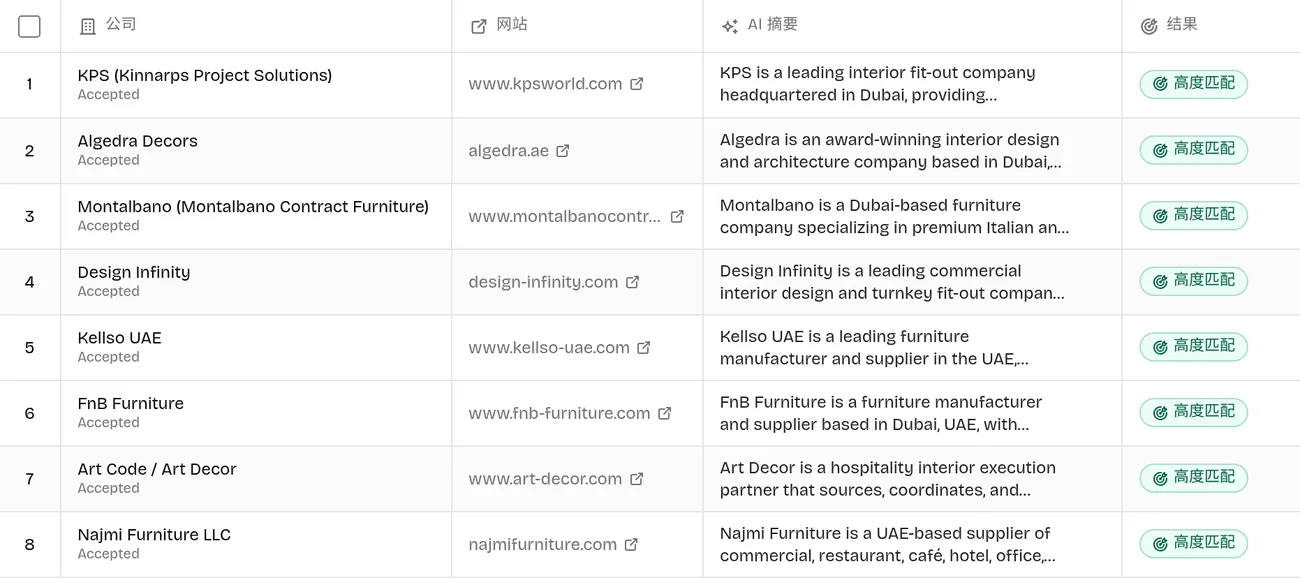Screen dimensions: 1300x578
Task: Click the external-link icon in the 网站 header
Action: pos(479,26)
